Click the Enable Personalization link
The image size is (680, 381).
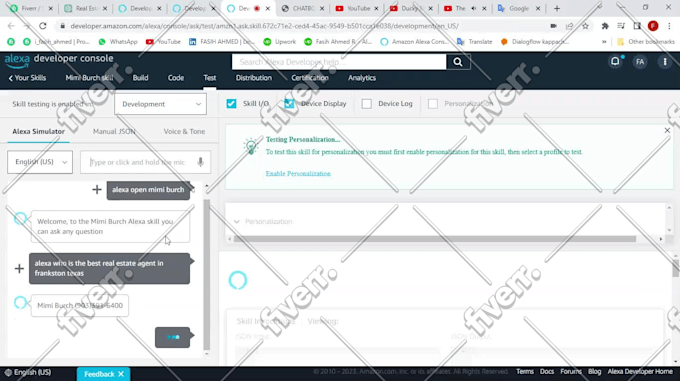298,173
